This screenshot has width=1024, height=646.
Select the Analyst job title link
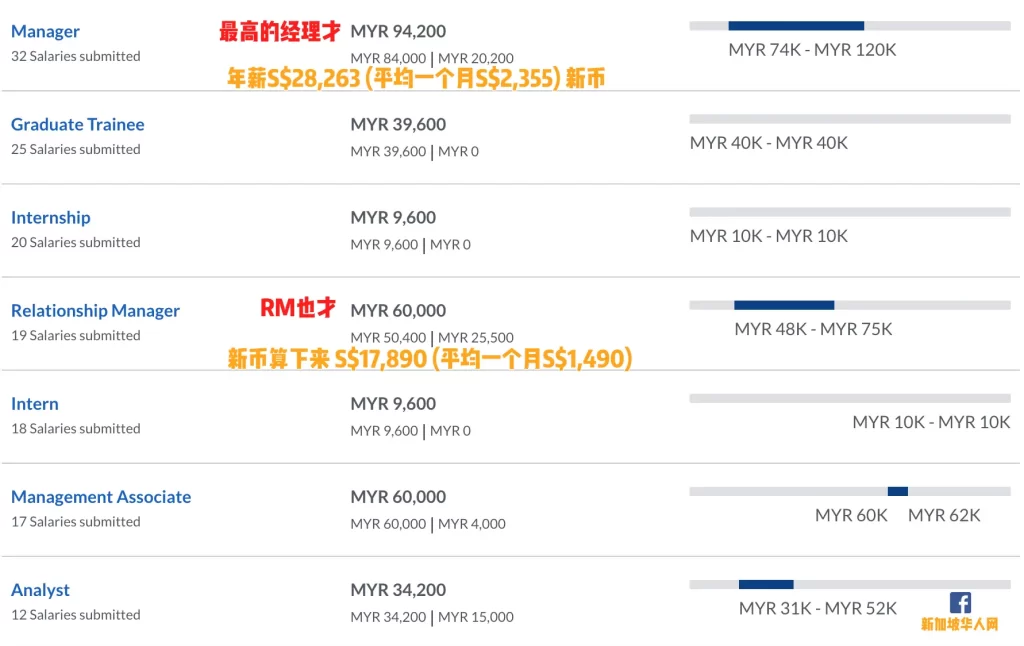(40, 590)
